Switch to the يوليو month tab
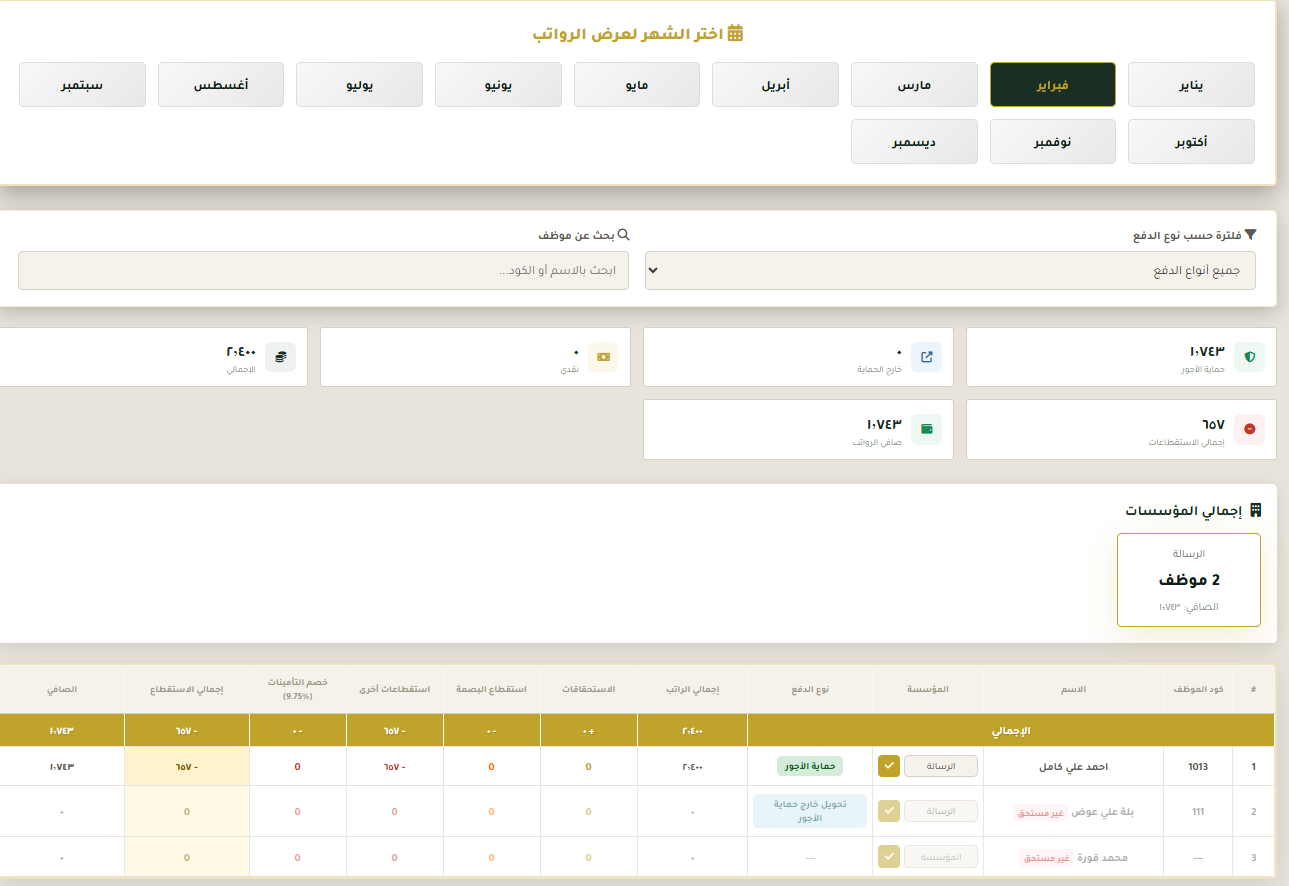 [359, 84]
